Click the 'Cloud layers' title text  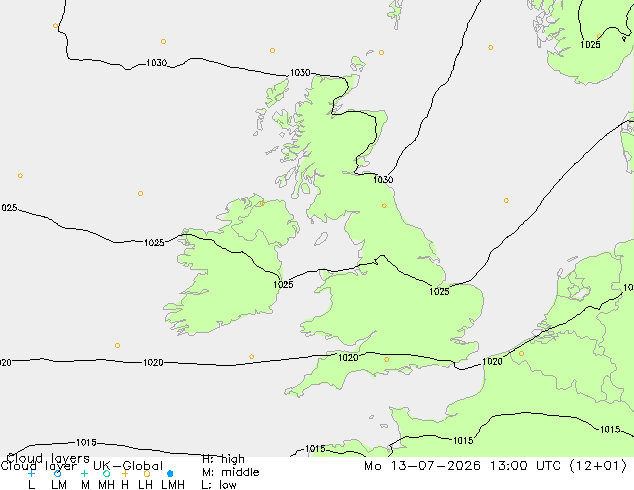pyautogui.click(x=48, y=458)
